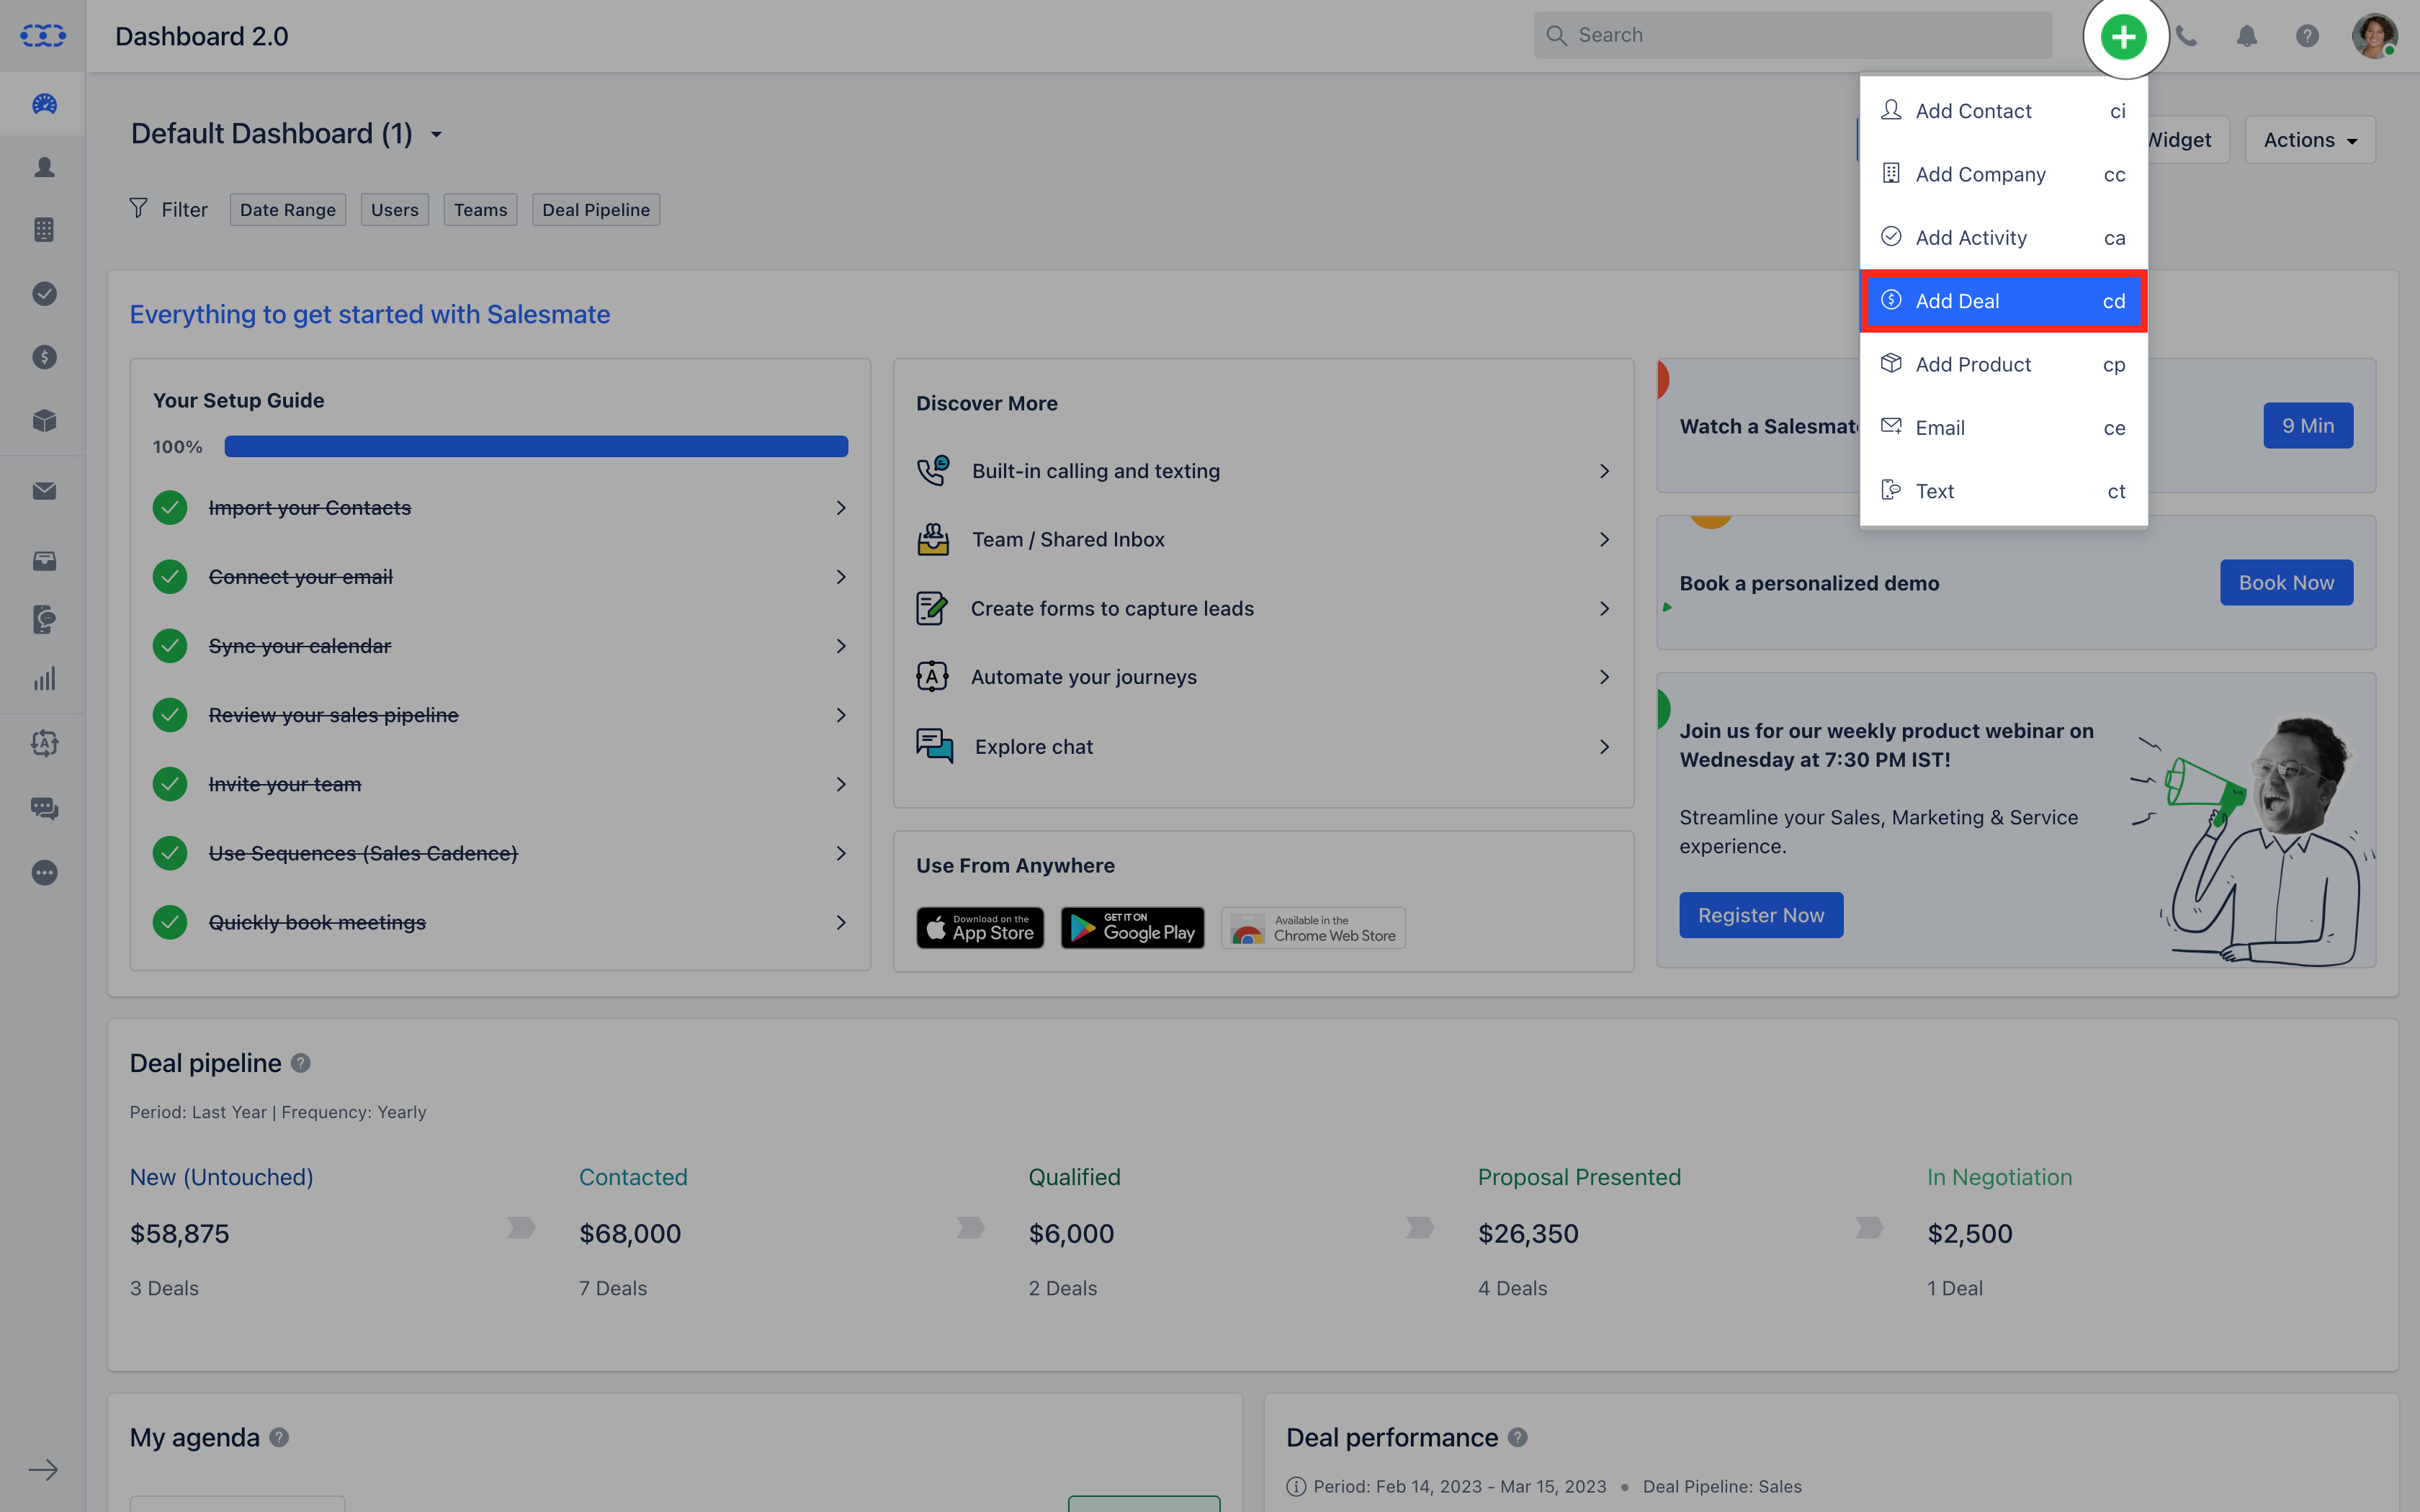Click the Google Play badge

pyautogui.click(x=1132, y=928)
